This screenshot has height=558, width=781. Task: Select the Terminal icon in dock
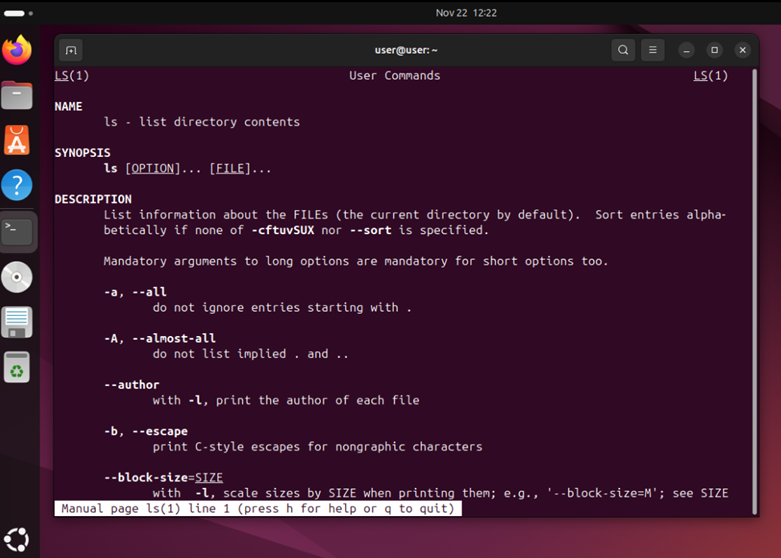(x=17, y=231)
